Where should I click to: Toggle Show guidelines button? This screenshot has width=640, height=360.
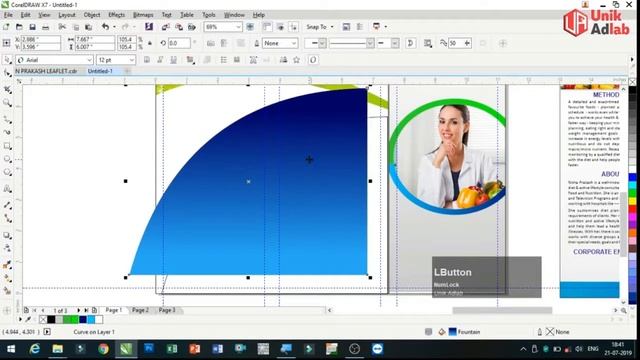tap(293, 27)
